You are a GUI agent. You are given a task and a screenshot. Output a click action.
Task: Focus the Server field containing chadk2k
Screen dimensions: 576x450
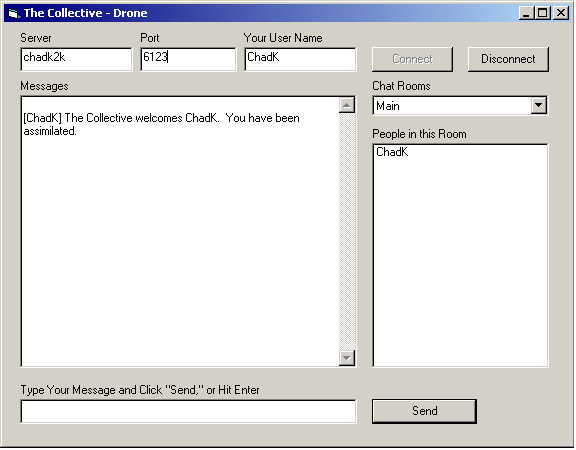click(x=76, y=59)
